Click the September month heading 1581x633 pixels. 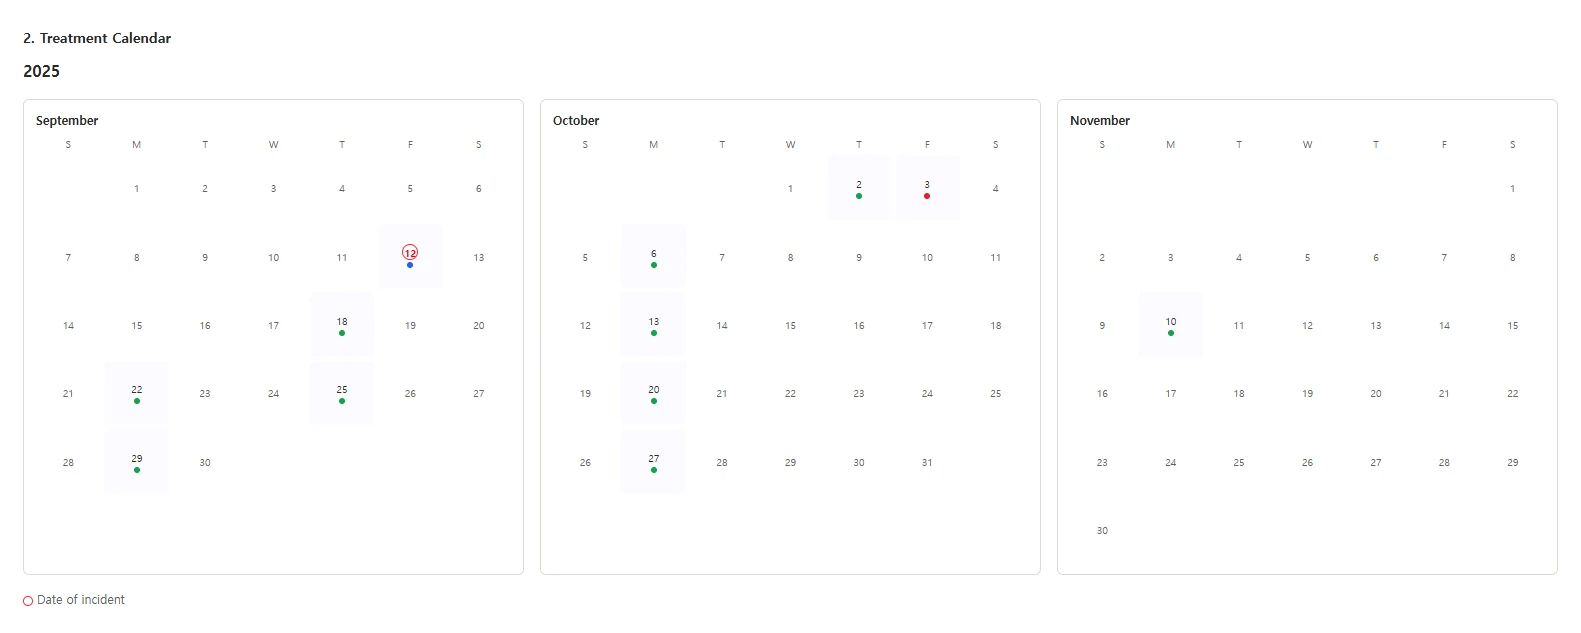click(x=67, y=120)
